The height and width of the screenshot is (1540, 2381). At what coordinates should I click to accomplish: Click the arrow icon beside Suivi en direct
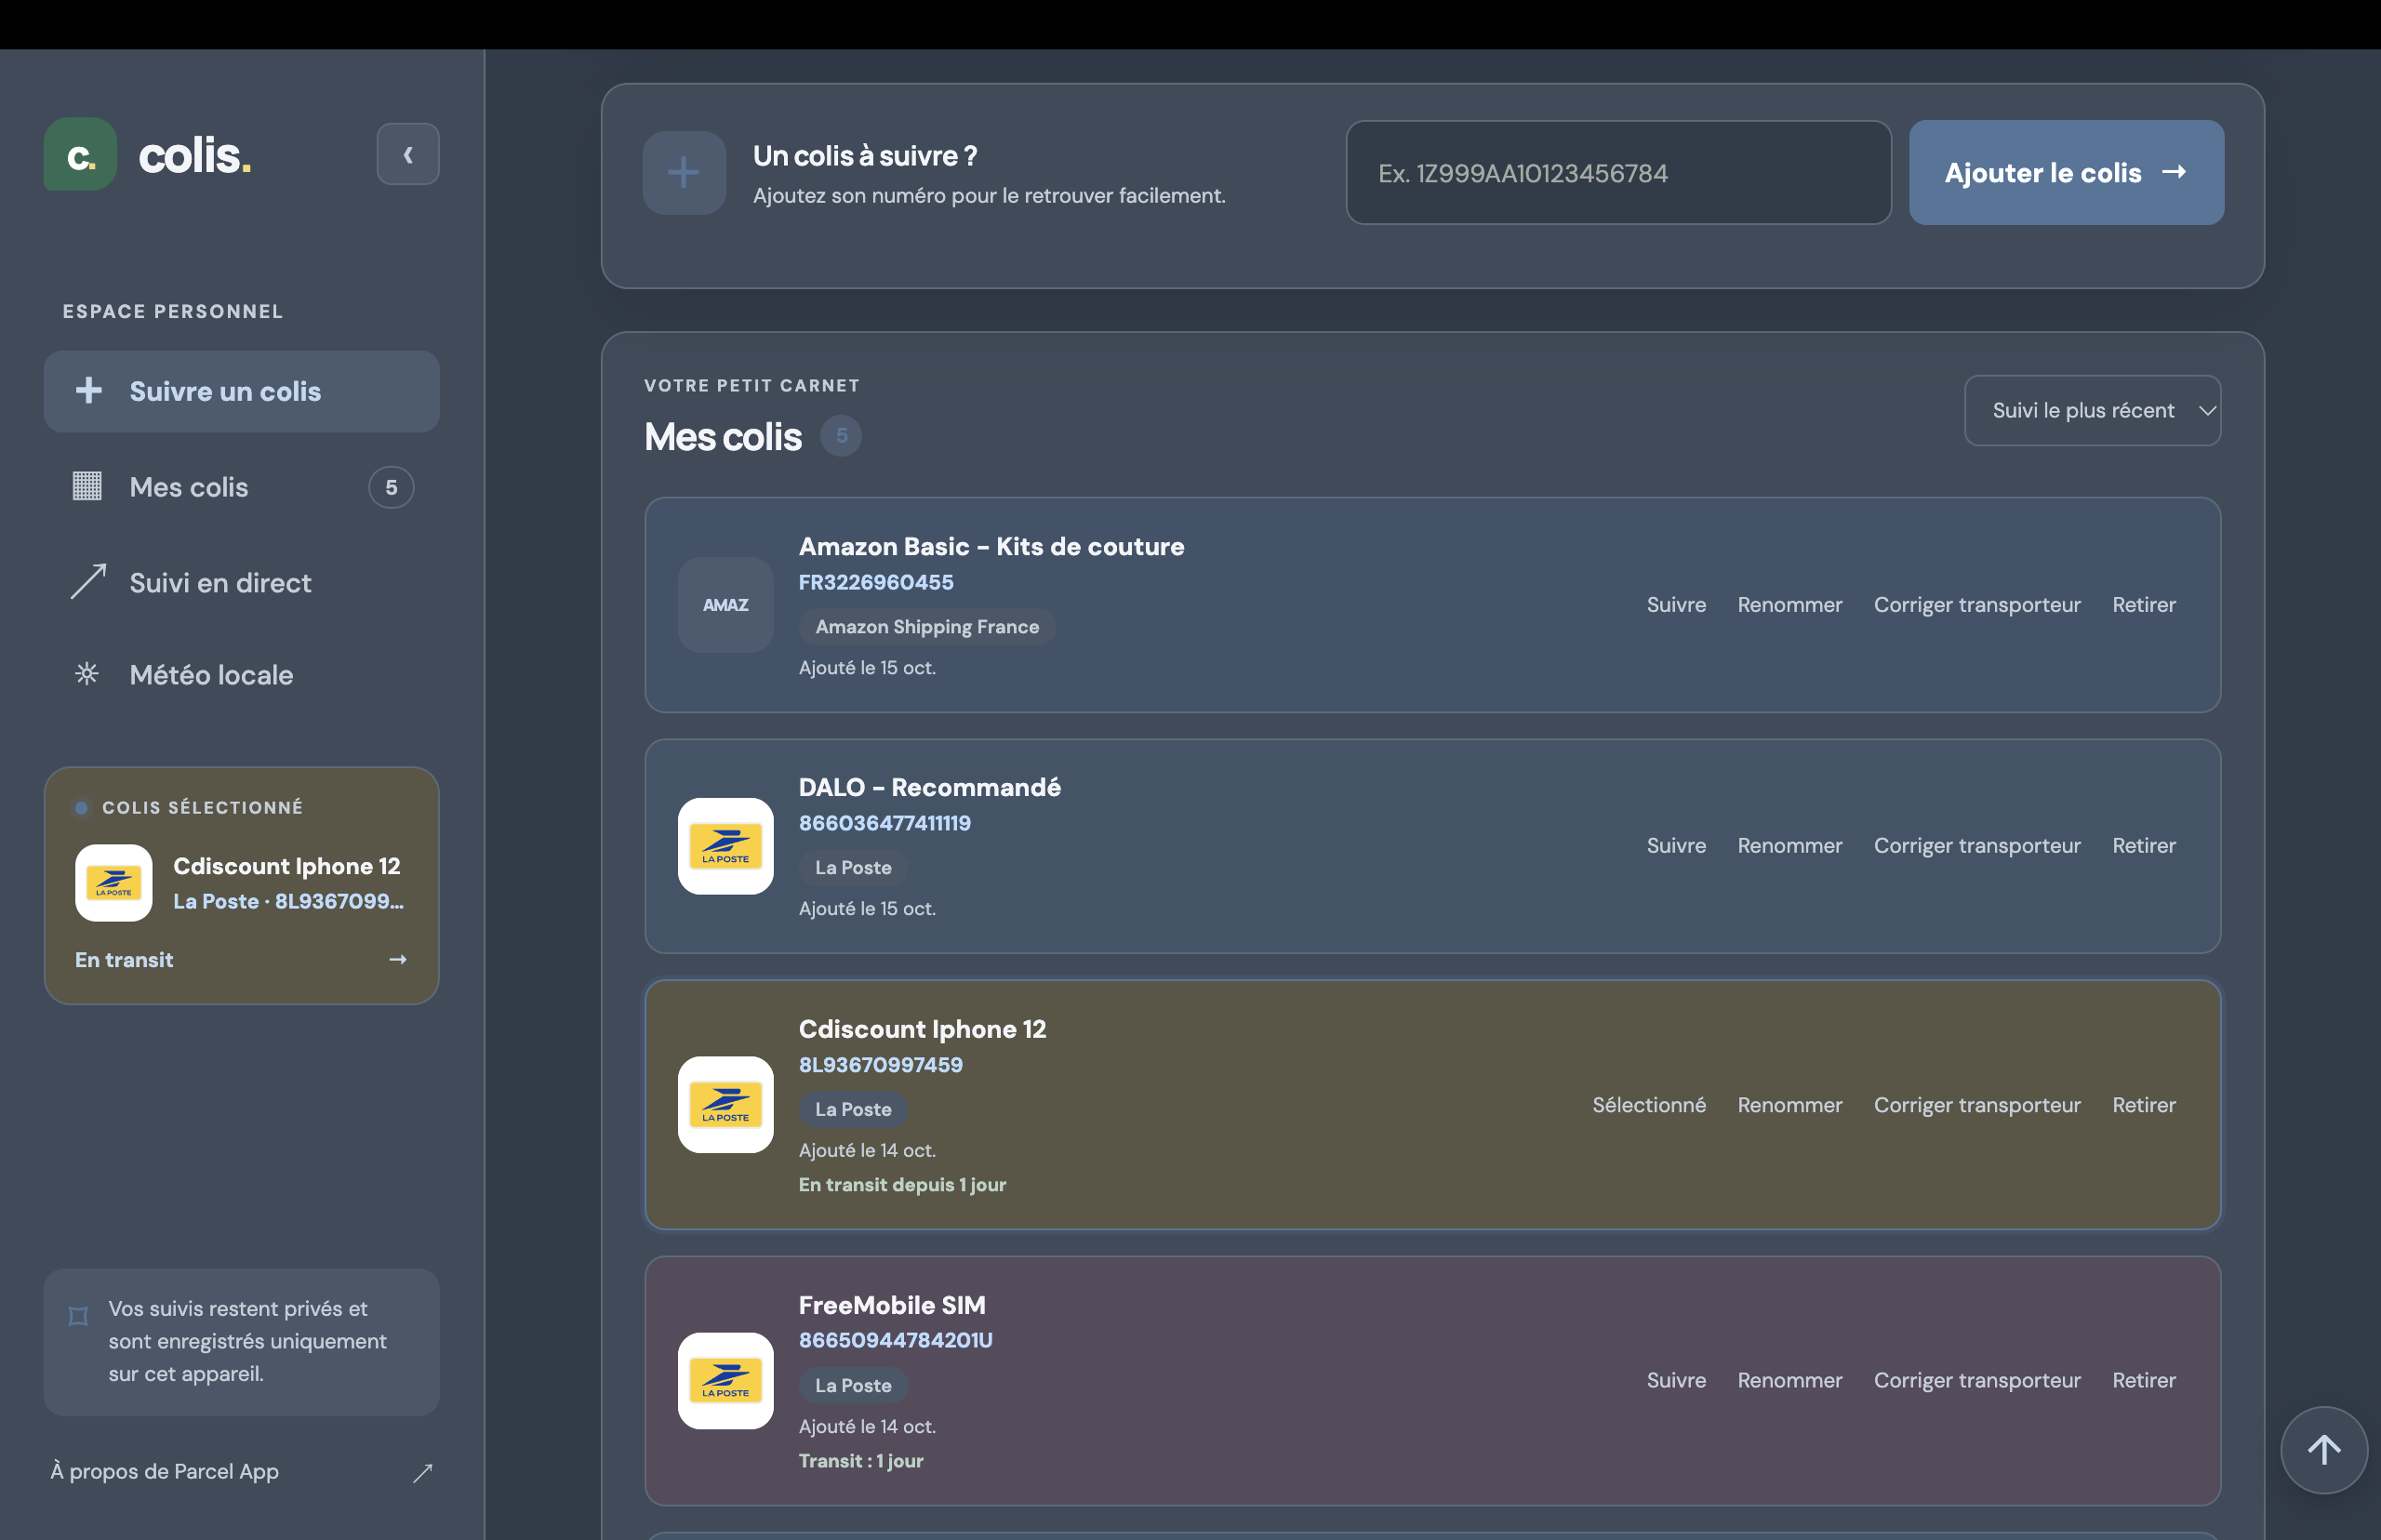pos(88,582)
